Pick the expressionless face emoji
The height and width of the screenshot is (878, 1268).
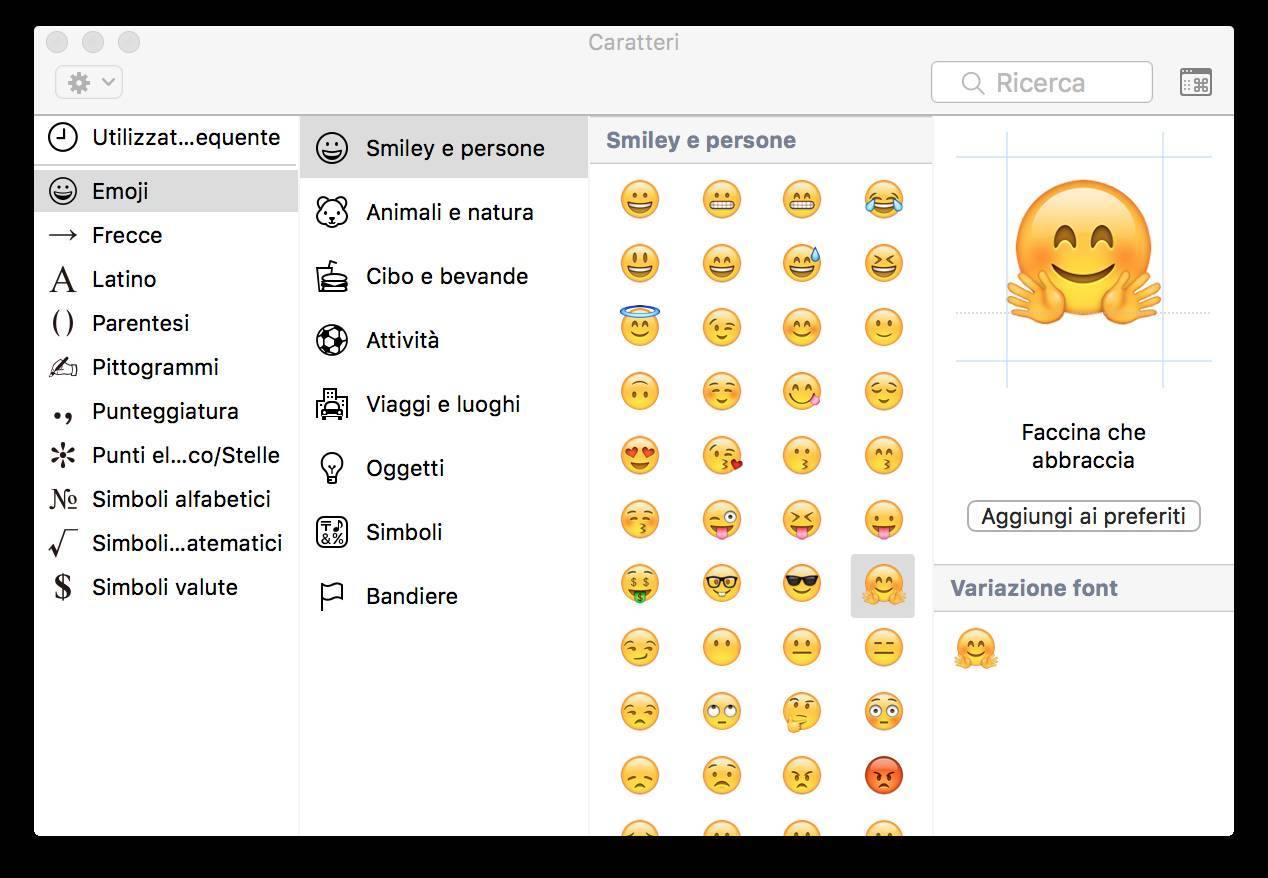(884, 647)
